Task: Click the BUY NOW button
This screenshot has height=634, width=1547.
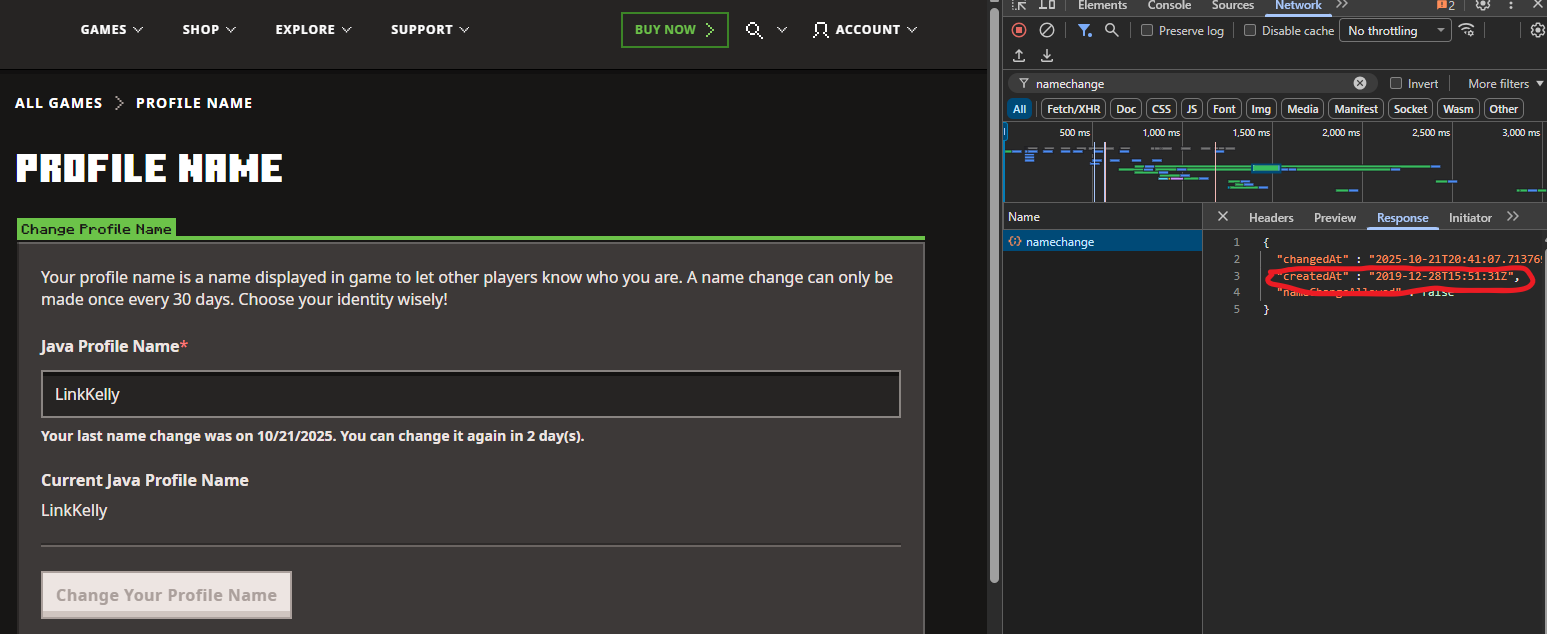Action: [675, 30]
